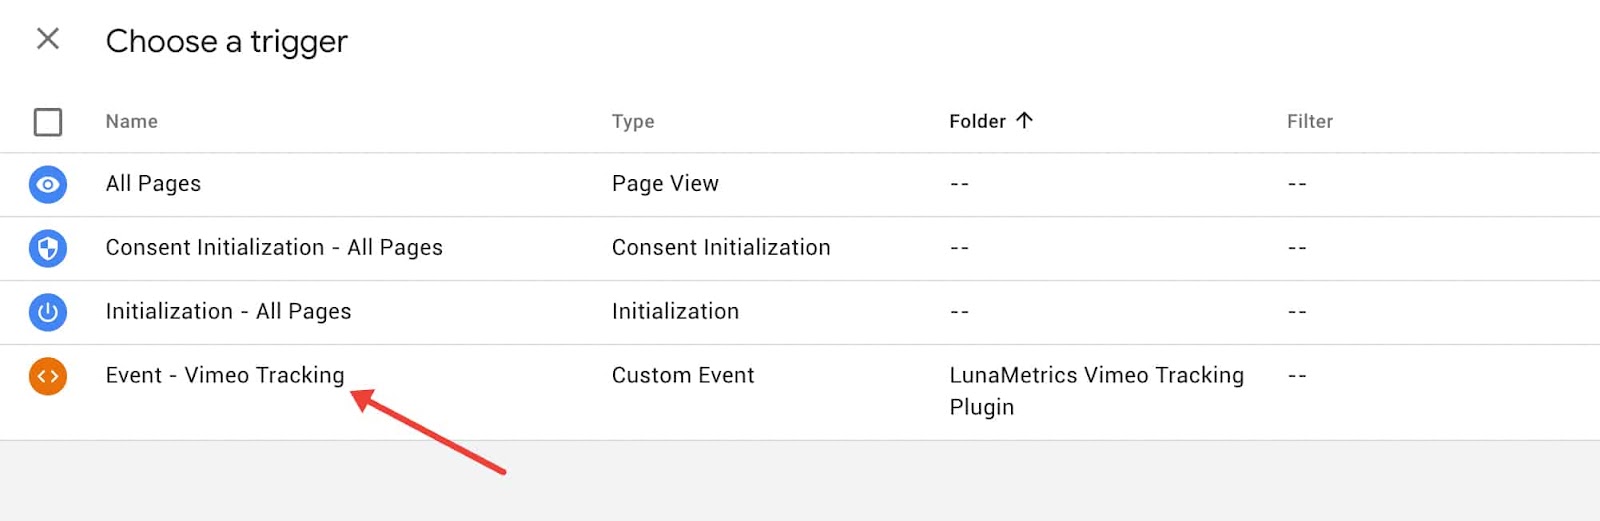Click the Initialization power icon
The width and height of the screenshot is (1600, 521).
[x=48, y=312]
